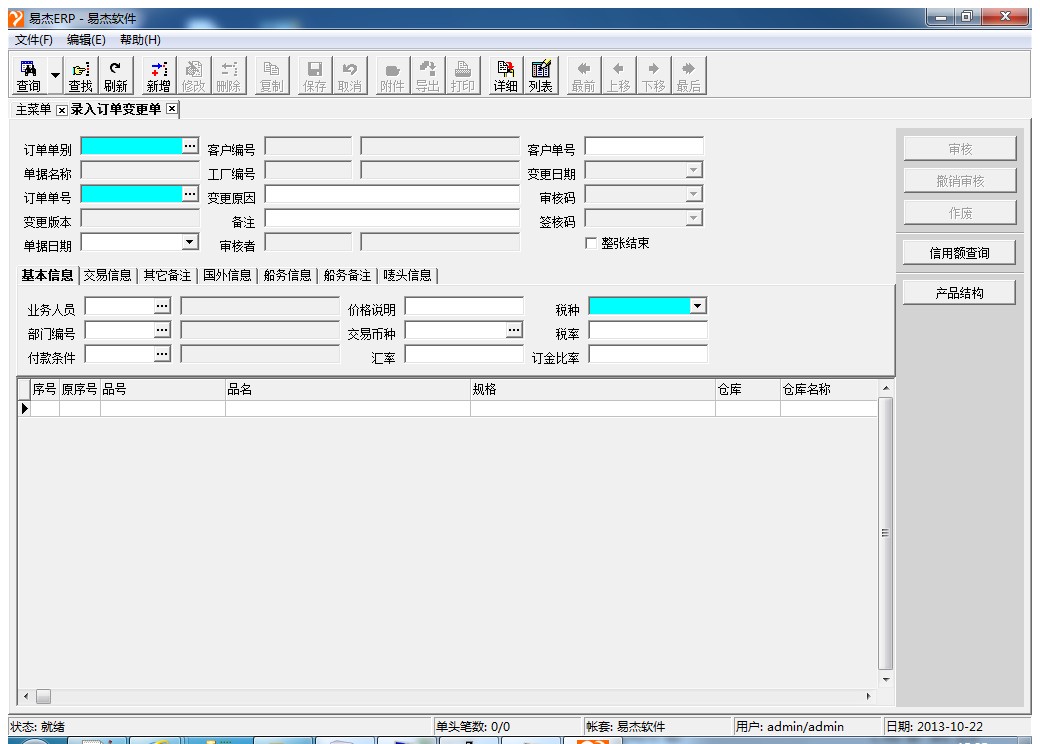This screenshot has height=744, width=1040.
Task: Toggle the 整张结束 checkbox
Action: point(591,243)
